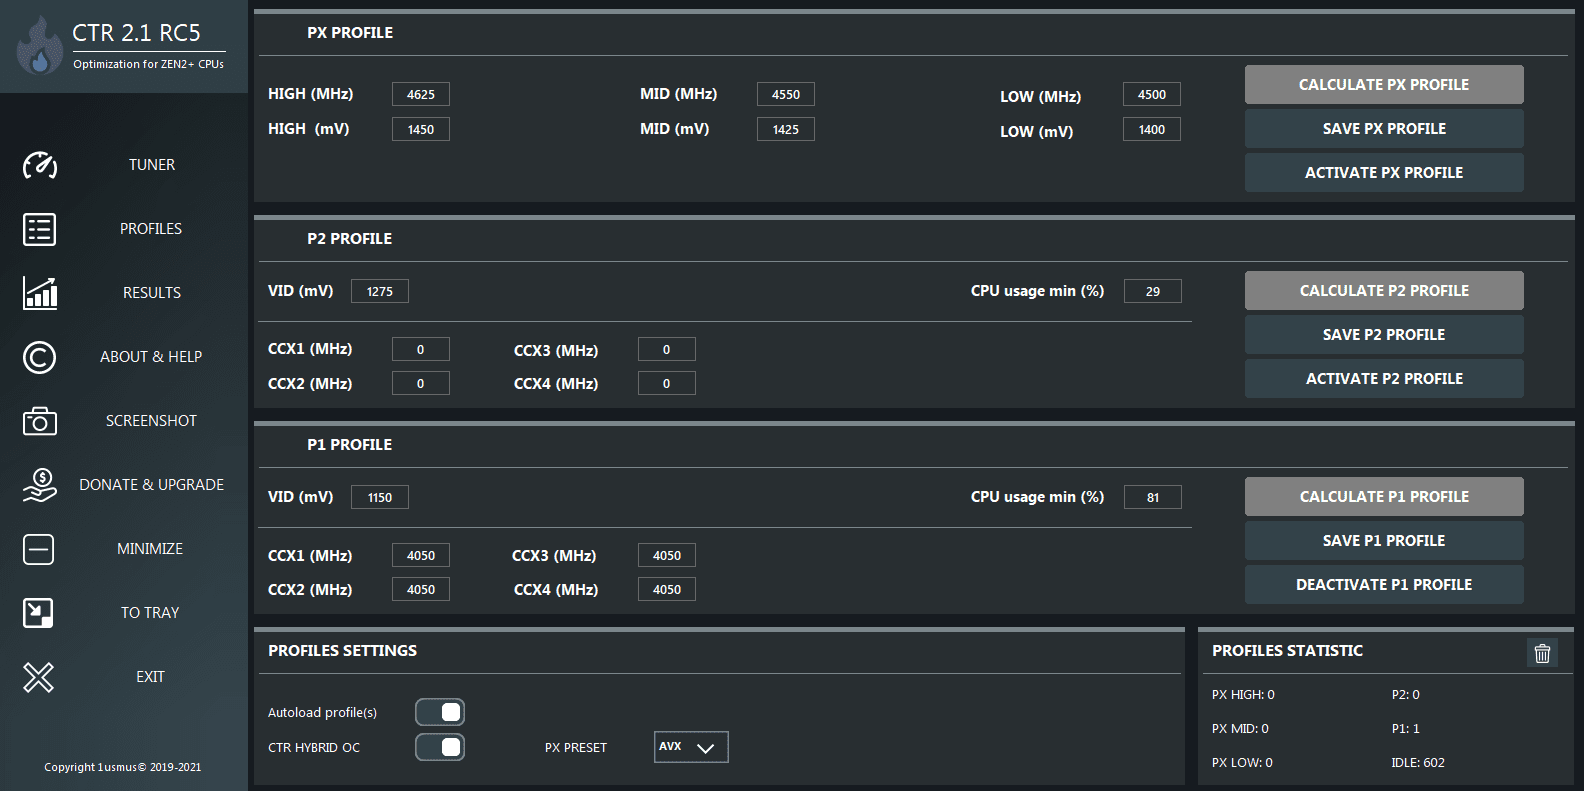Click the 'PX MID: 0' statistic text
The height and width of the screenshot is (791, 1584).
[1240, 728]
